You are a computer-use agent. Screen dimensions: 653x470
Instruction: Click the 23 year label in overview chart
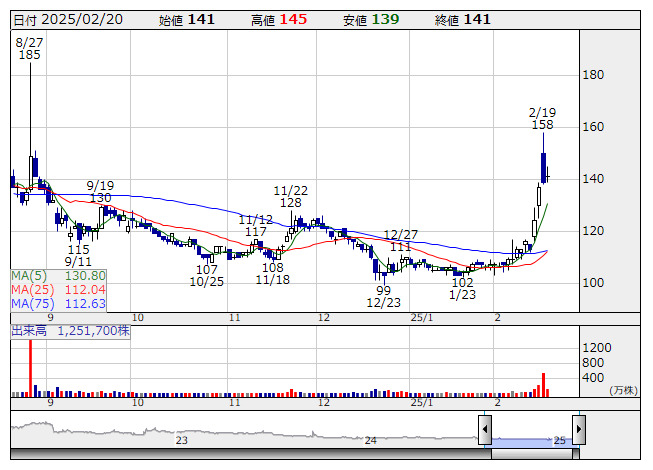click(x=182, y=440)
